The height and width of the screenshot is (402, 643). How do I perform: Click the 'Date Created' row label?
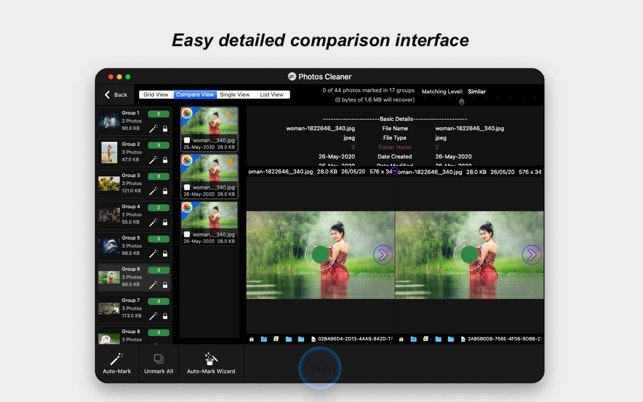click(x=394, y=157)
